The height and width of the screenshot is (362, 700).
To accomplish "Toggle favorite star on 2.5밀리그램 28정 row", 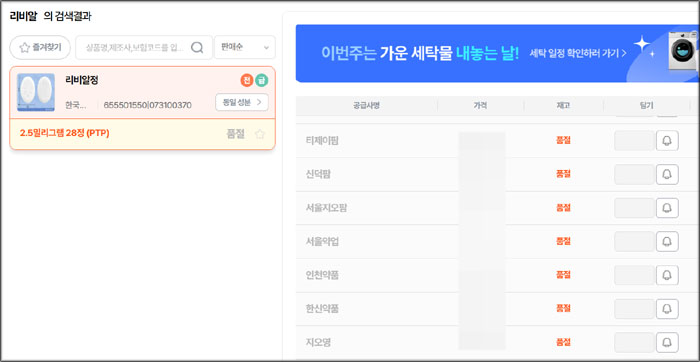I will coord(260,134).
